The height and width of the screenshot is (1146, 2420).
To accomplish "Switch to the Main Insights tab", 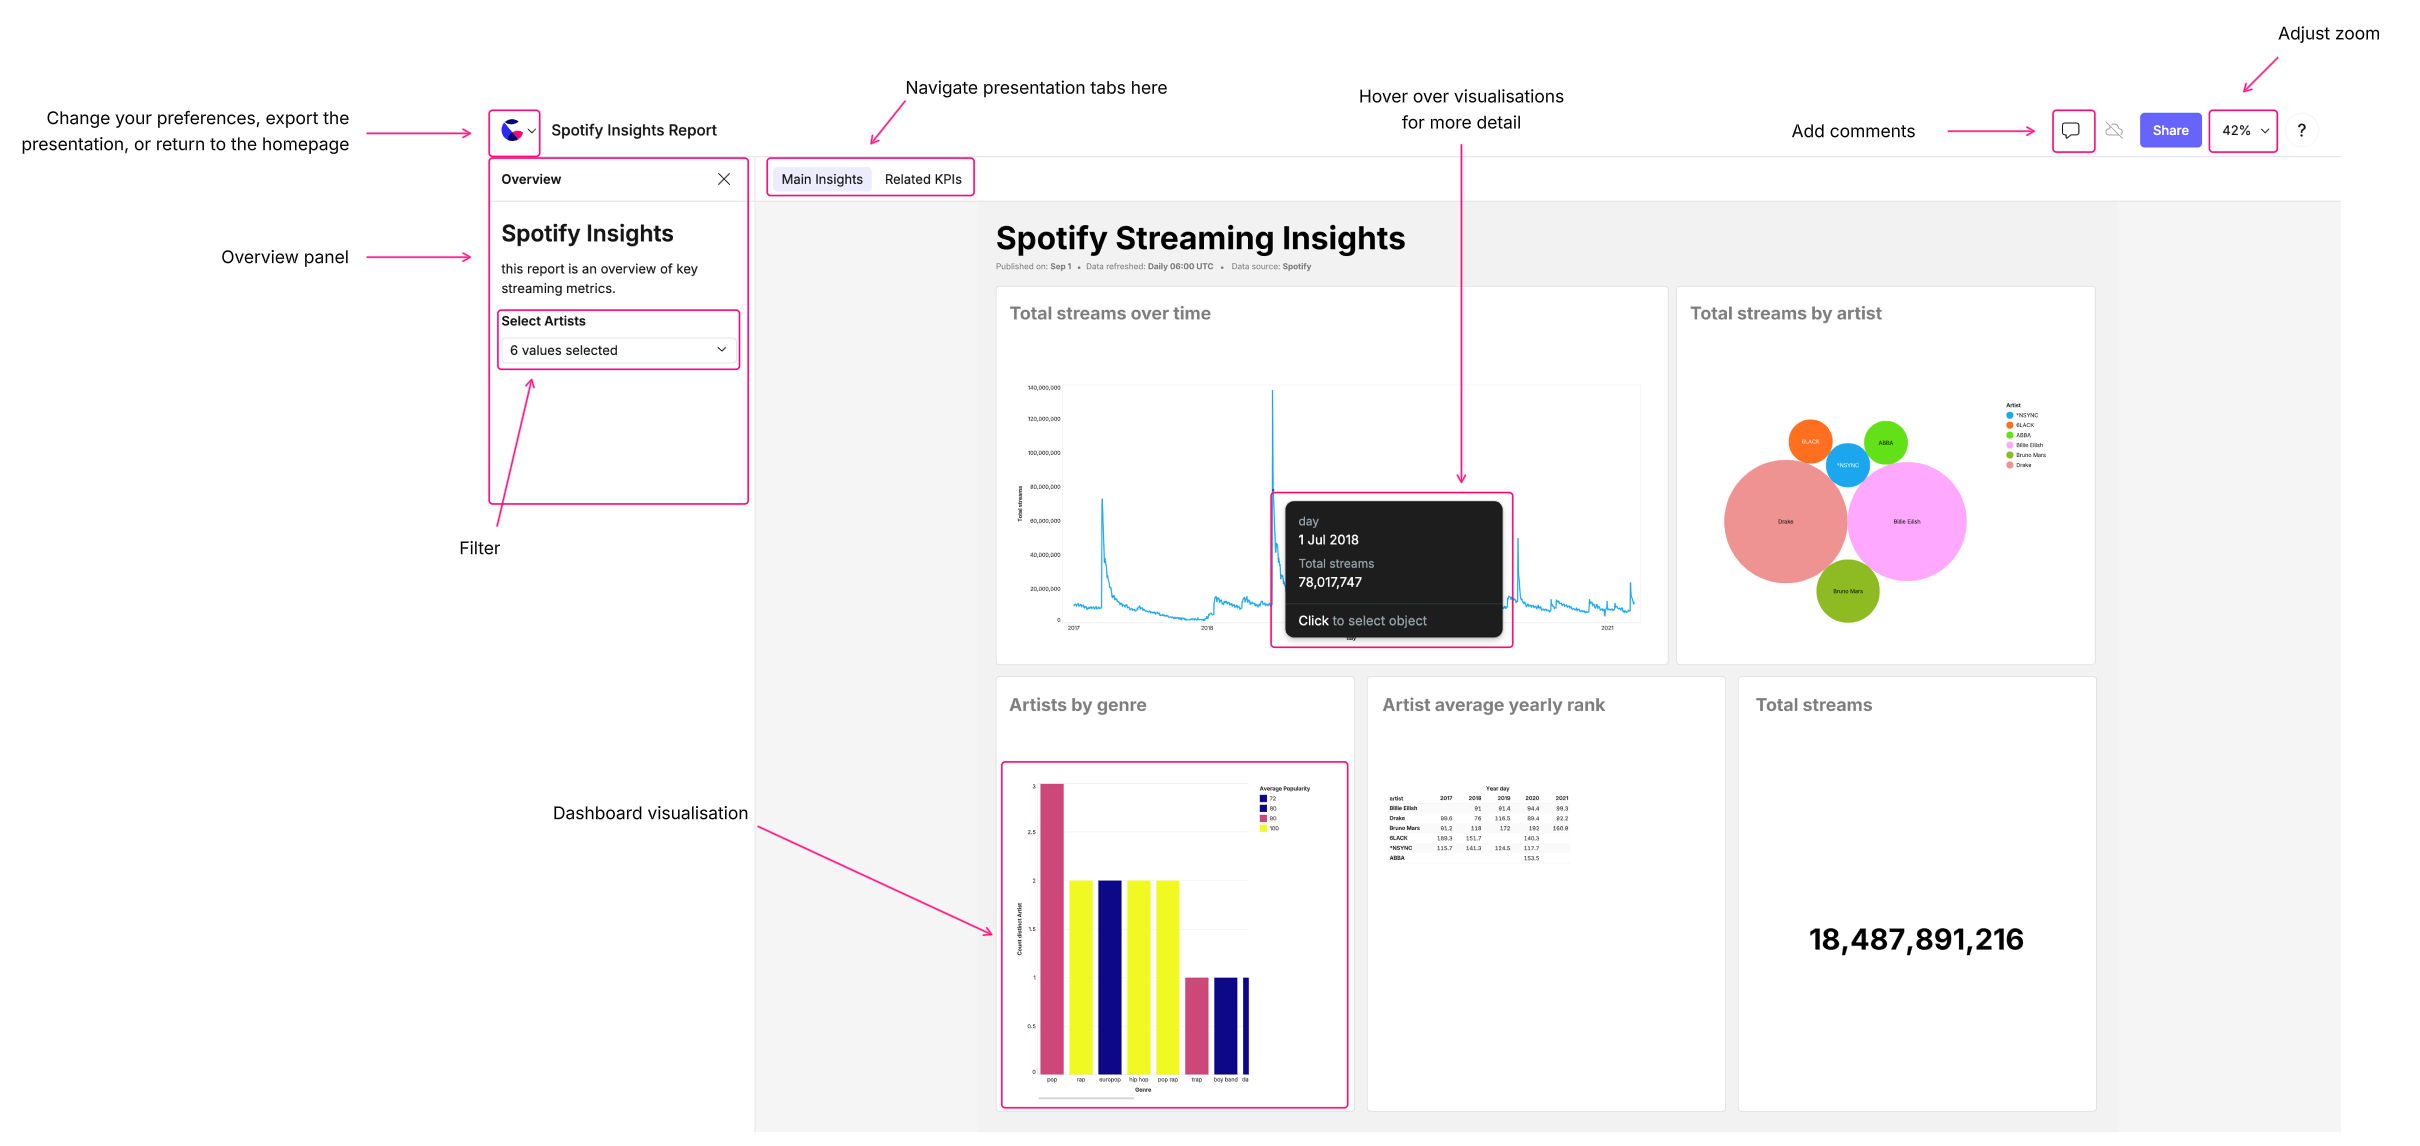I will (821, 179).
